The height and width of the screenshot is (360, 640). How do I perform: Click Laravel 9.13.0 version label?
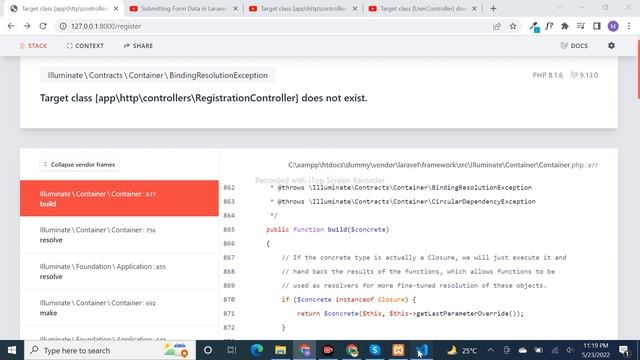(x=584, y=75)
